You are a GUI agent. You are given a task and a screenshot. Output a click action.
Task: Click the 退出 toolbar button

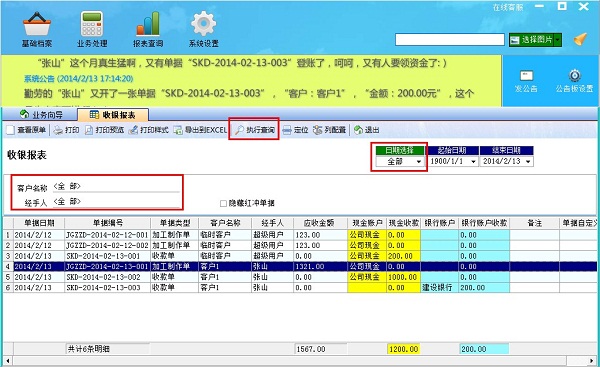(x=367, y=130)
